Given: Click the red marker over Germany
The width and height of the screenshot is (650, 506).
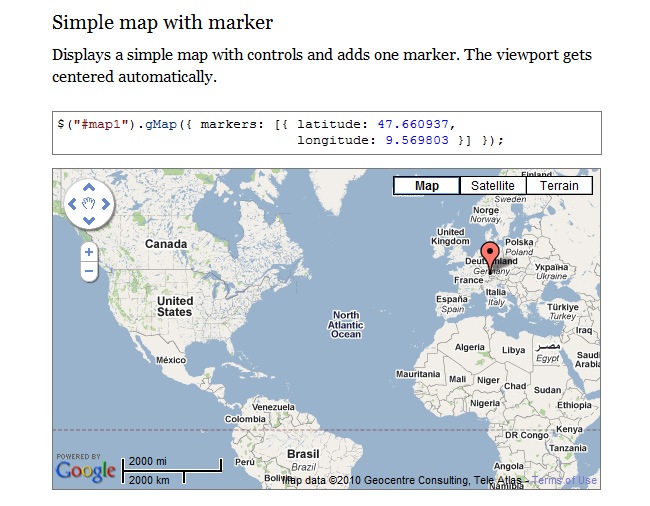Looking at the screenshot, I should coord(489,253).
